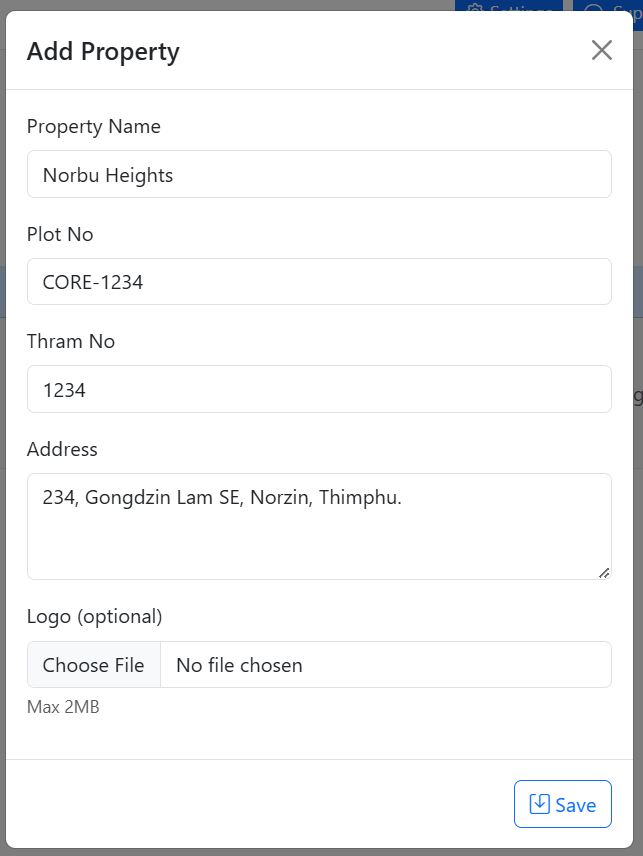Click the Save button

562,804
